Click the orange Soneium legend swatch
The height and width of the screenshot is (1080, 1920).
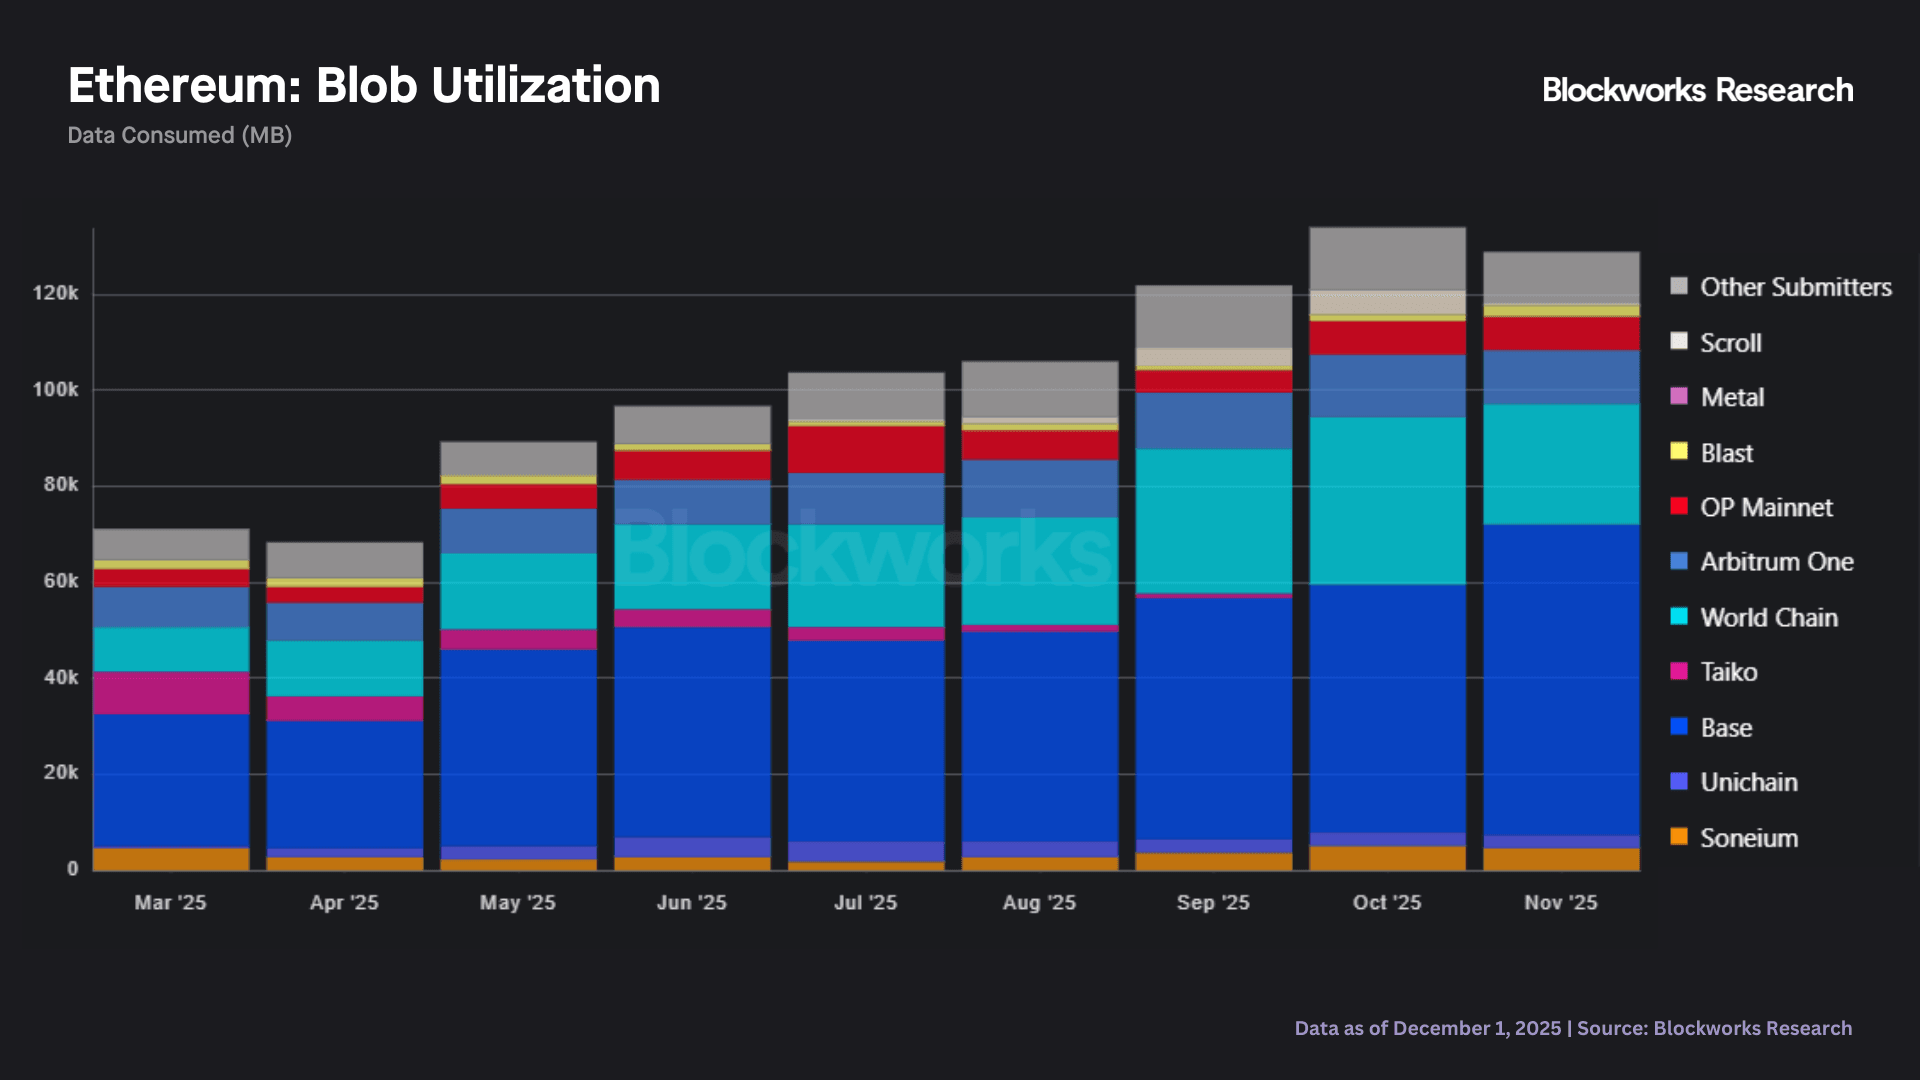pyautogui.click(x=1679, y=837)
